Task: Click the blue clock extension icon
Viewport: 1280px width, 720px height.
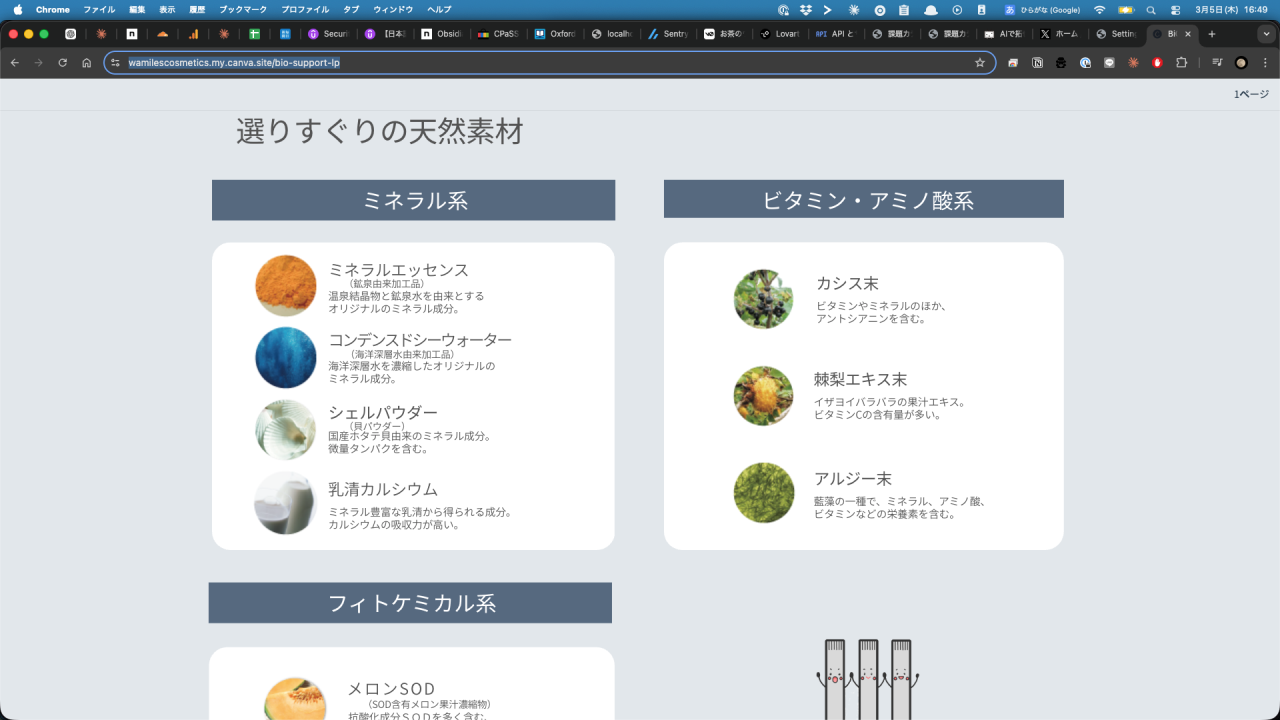Action: pos(1086,62)
